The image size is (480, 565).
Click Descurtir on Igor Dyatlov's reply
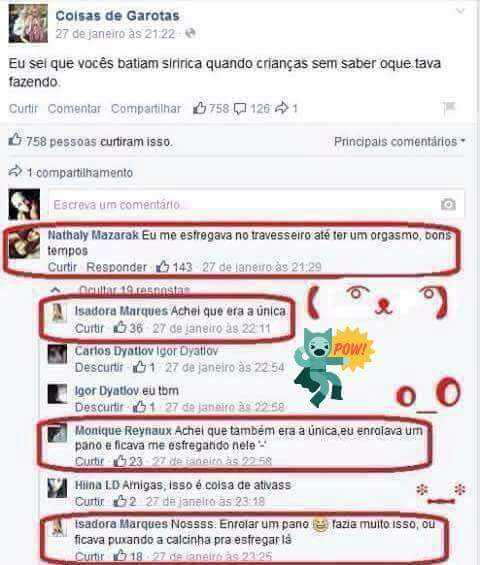coord(99,407)
